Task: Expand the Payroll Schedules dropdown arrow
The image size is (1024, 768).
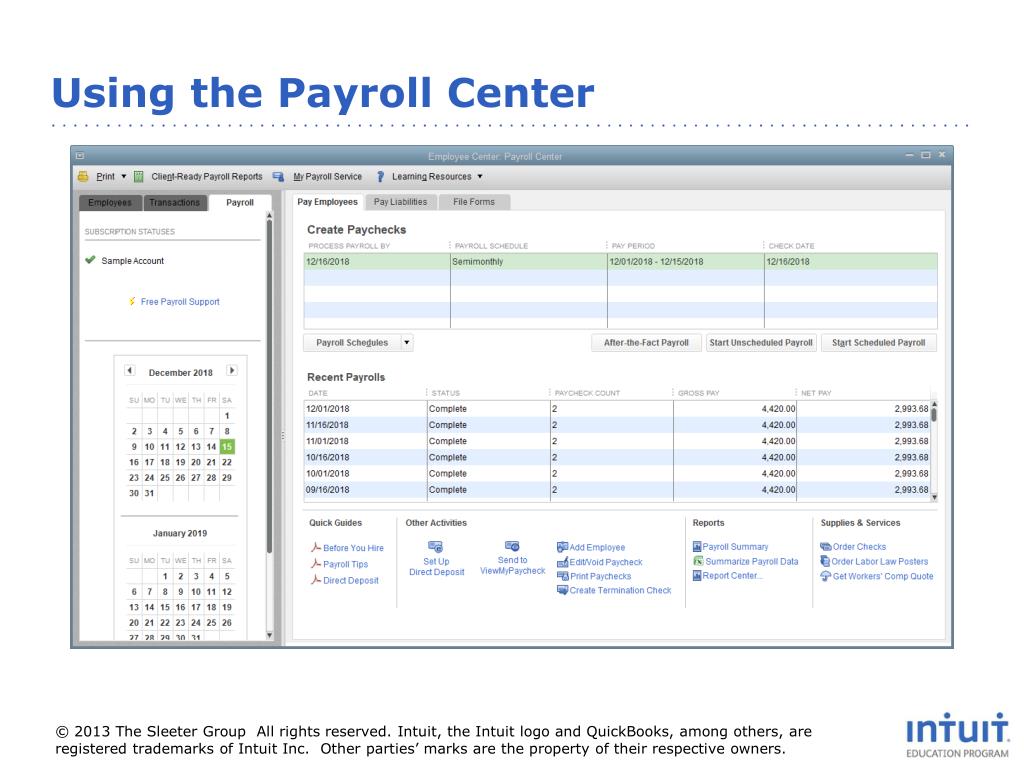Action: (407, 342)
